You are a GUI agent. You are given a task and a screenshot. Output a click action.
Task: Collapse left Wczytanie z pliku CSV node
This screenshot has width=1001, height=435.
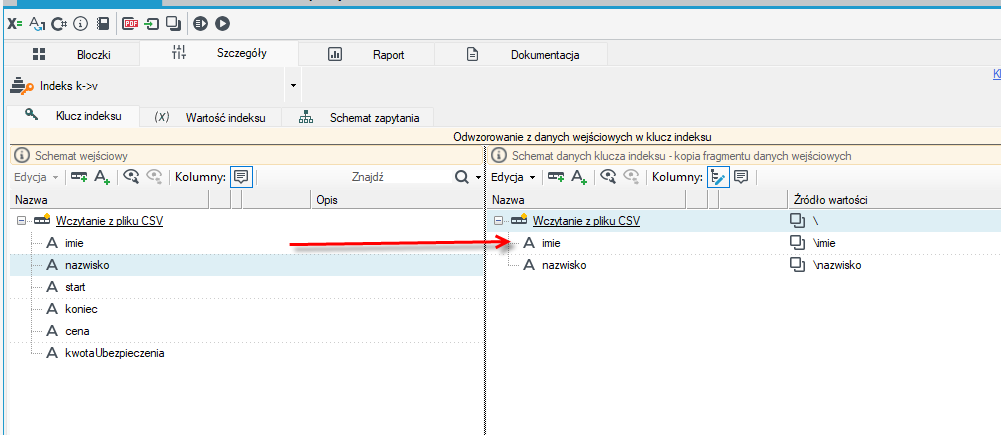click(x=22, y=221)
